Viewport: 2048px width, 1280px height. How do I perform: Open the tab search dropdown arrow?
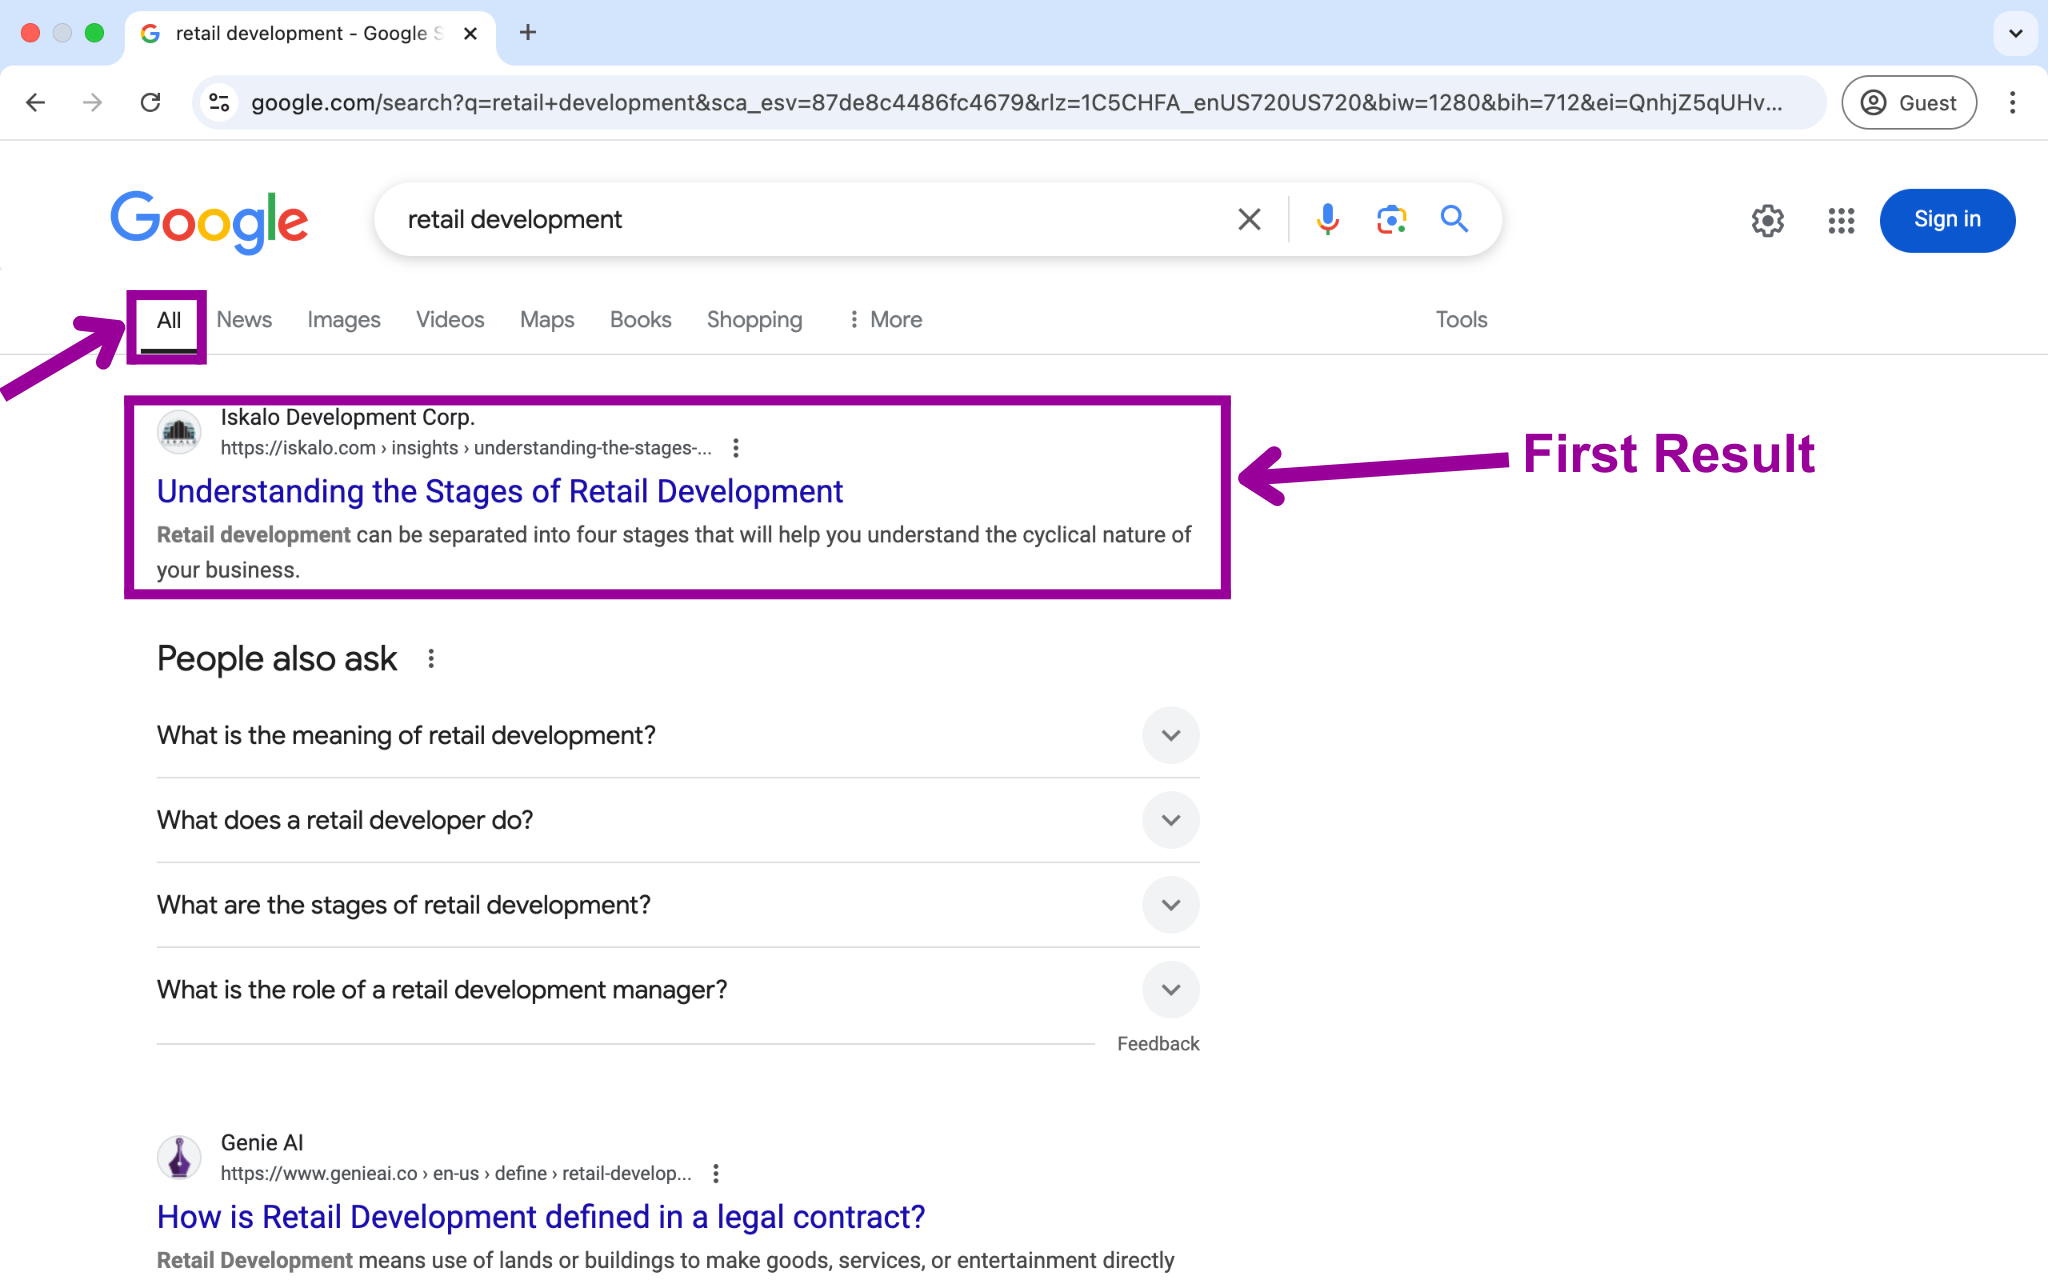point(2016,33)
